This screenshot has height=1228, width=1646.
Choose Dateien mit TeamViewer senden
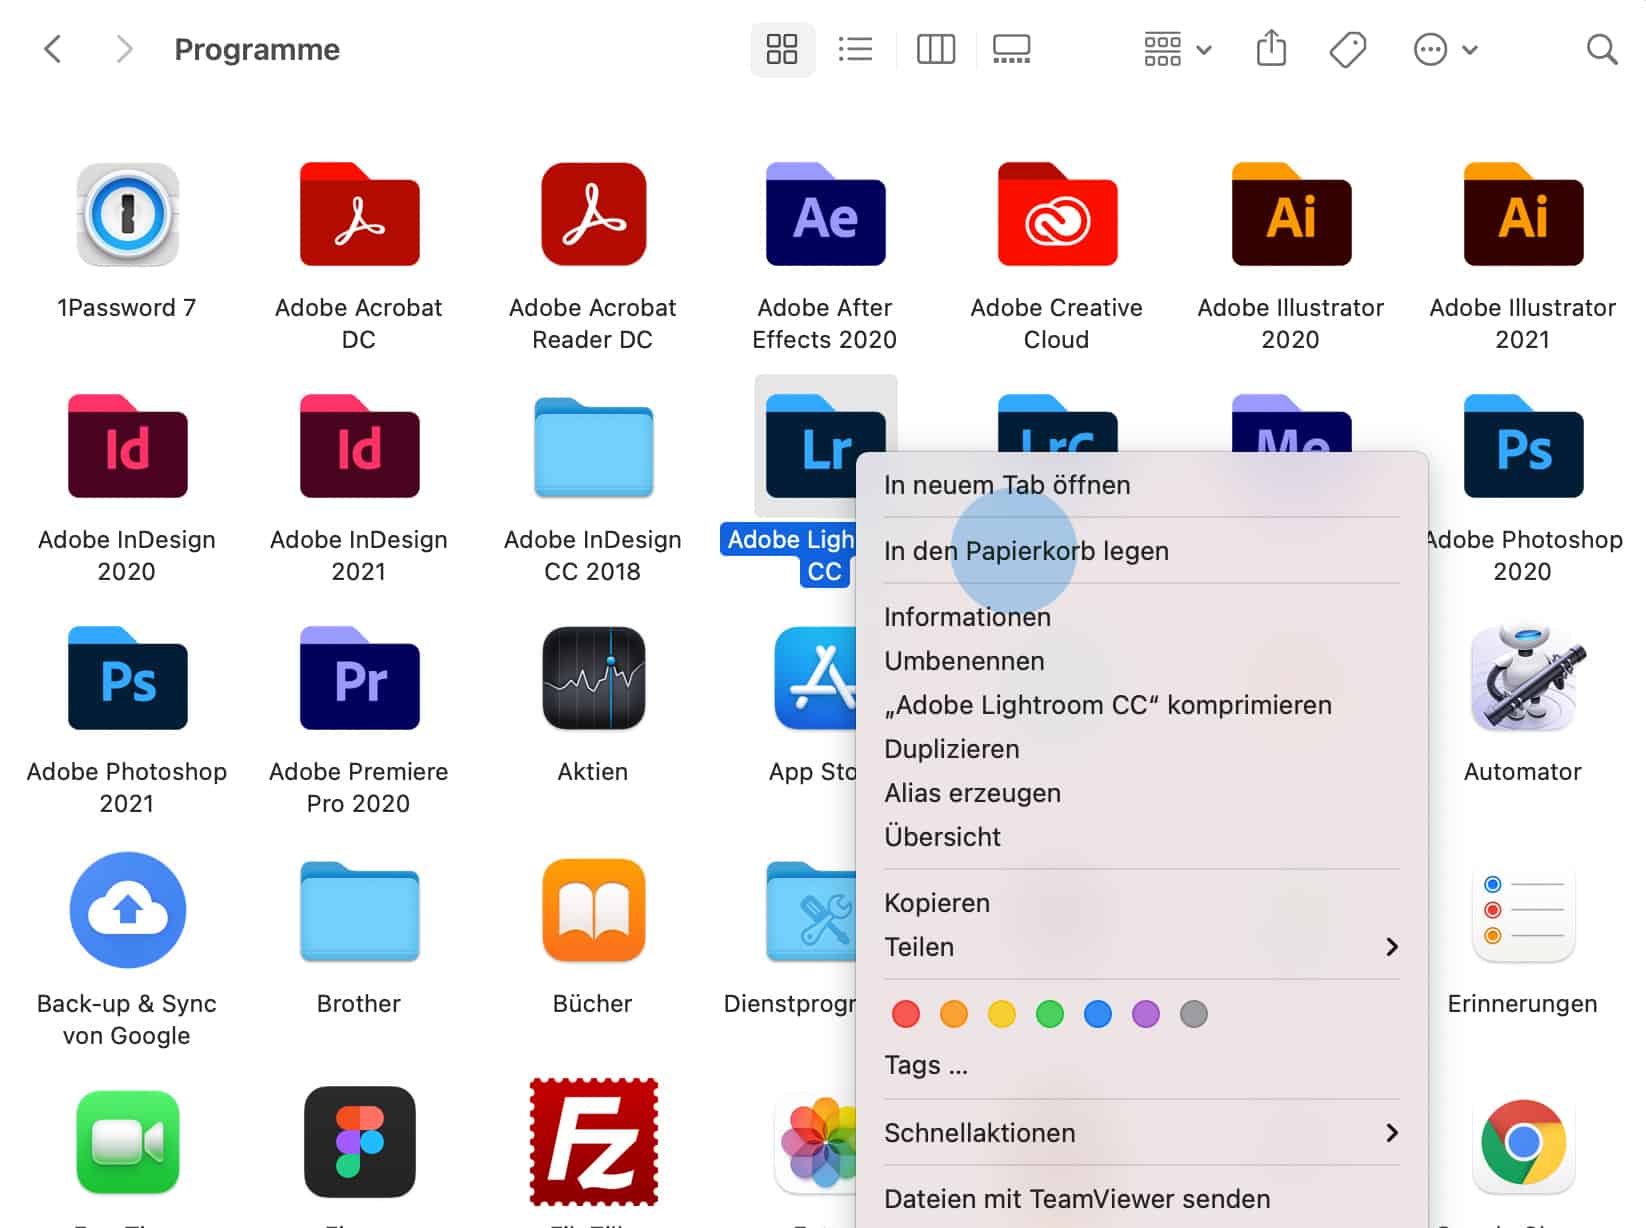pos(1142,1199)
